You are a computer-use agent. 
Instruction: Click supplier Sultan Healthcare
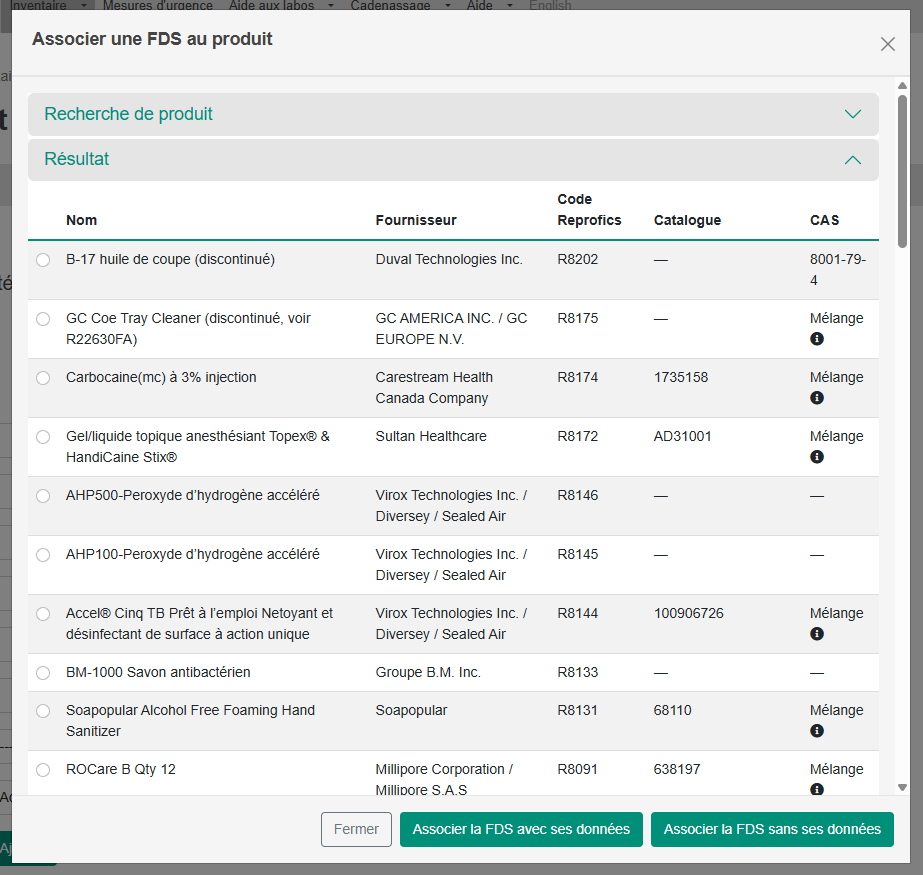(431, 436)
